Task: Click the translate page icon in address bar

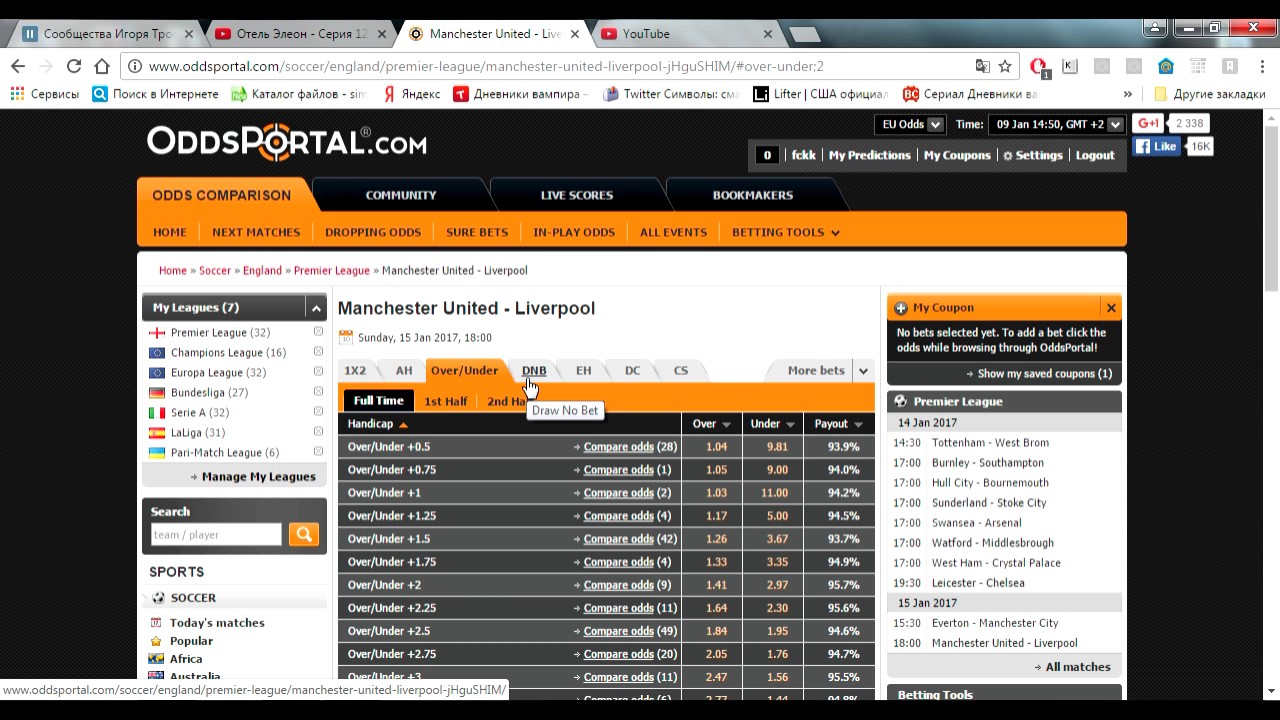Action: coord(983,66)
